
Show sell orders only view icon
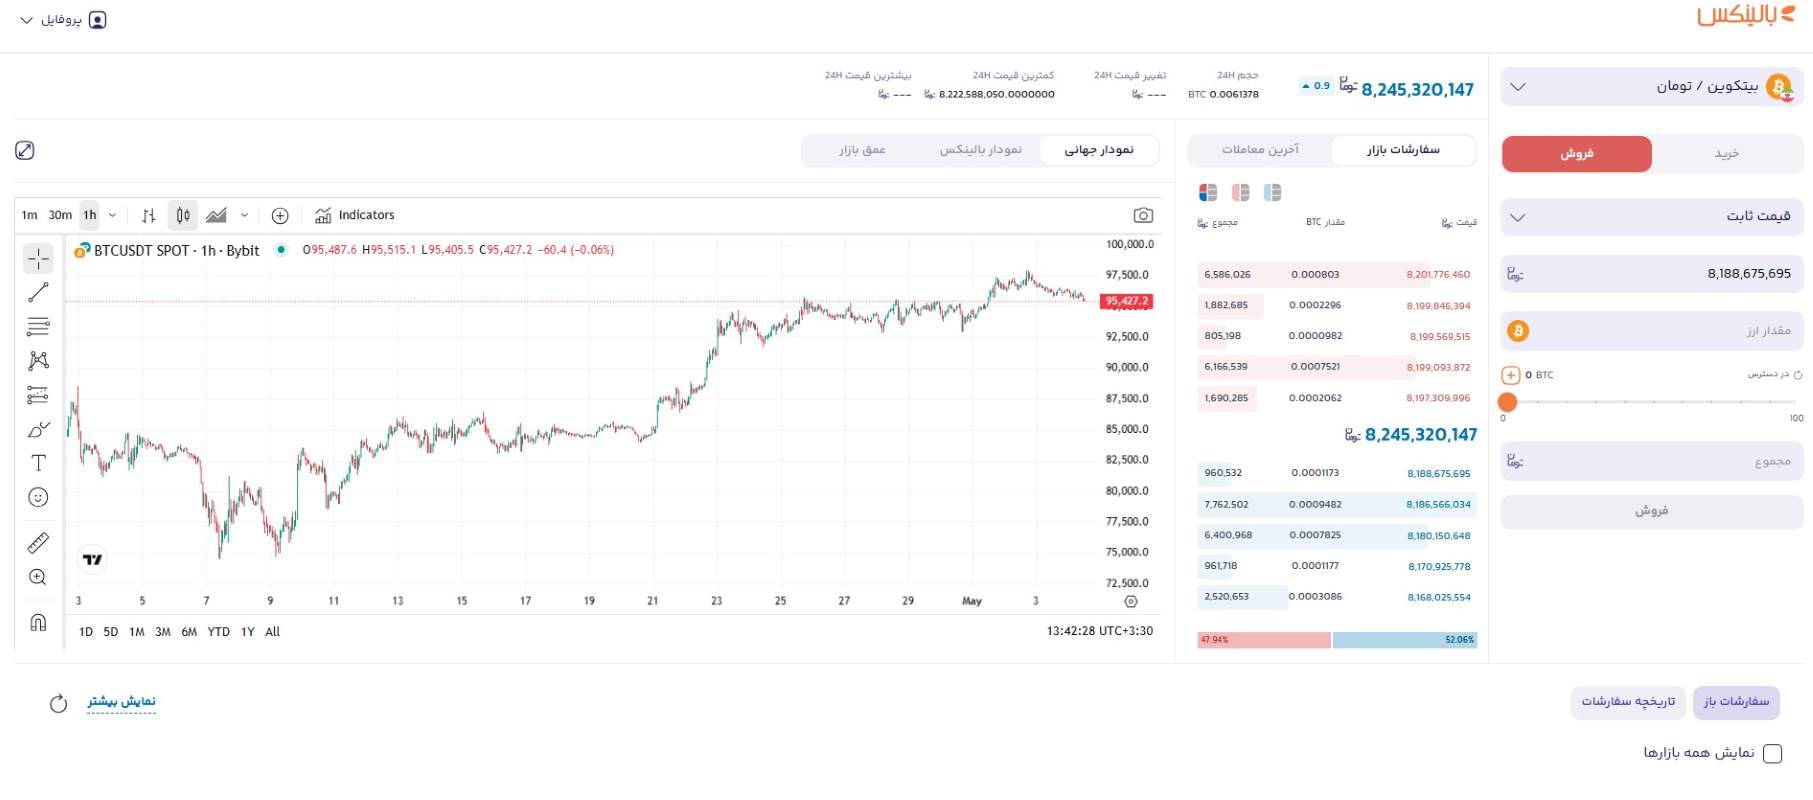click(x=1241, y=192)
